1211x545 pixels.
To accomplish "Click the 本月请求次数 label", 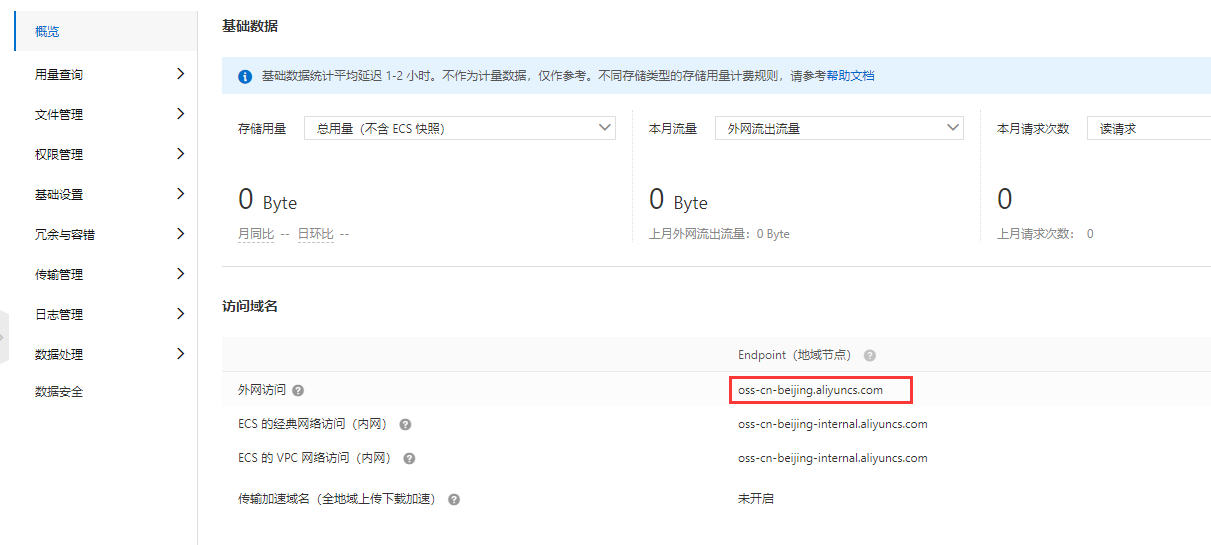I will tap(1033, 129).
